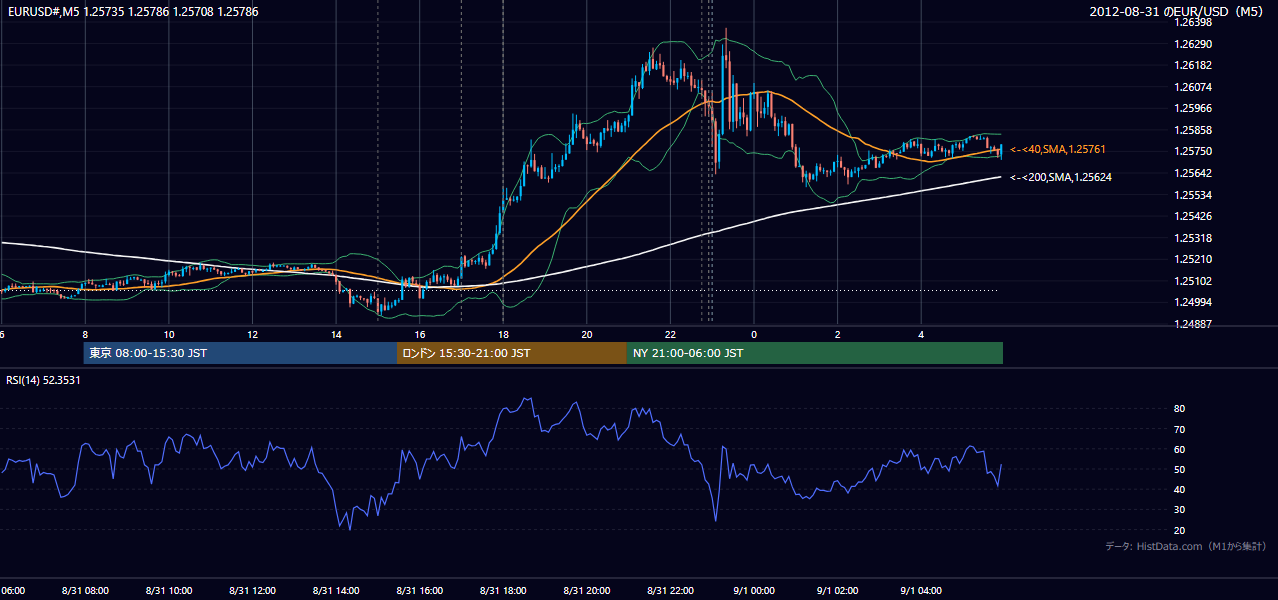The image size is (1278, 600).
Task: Select the NY 21:00-06:00 JST session bar
Action: pos(815,353)
